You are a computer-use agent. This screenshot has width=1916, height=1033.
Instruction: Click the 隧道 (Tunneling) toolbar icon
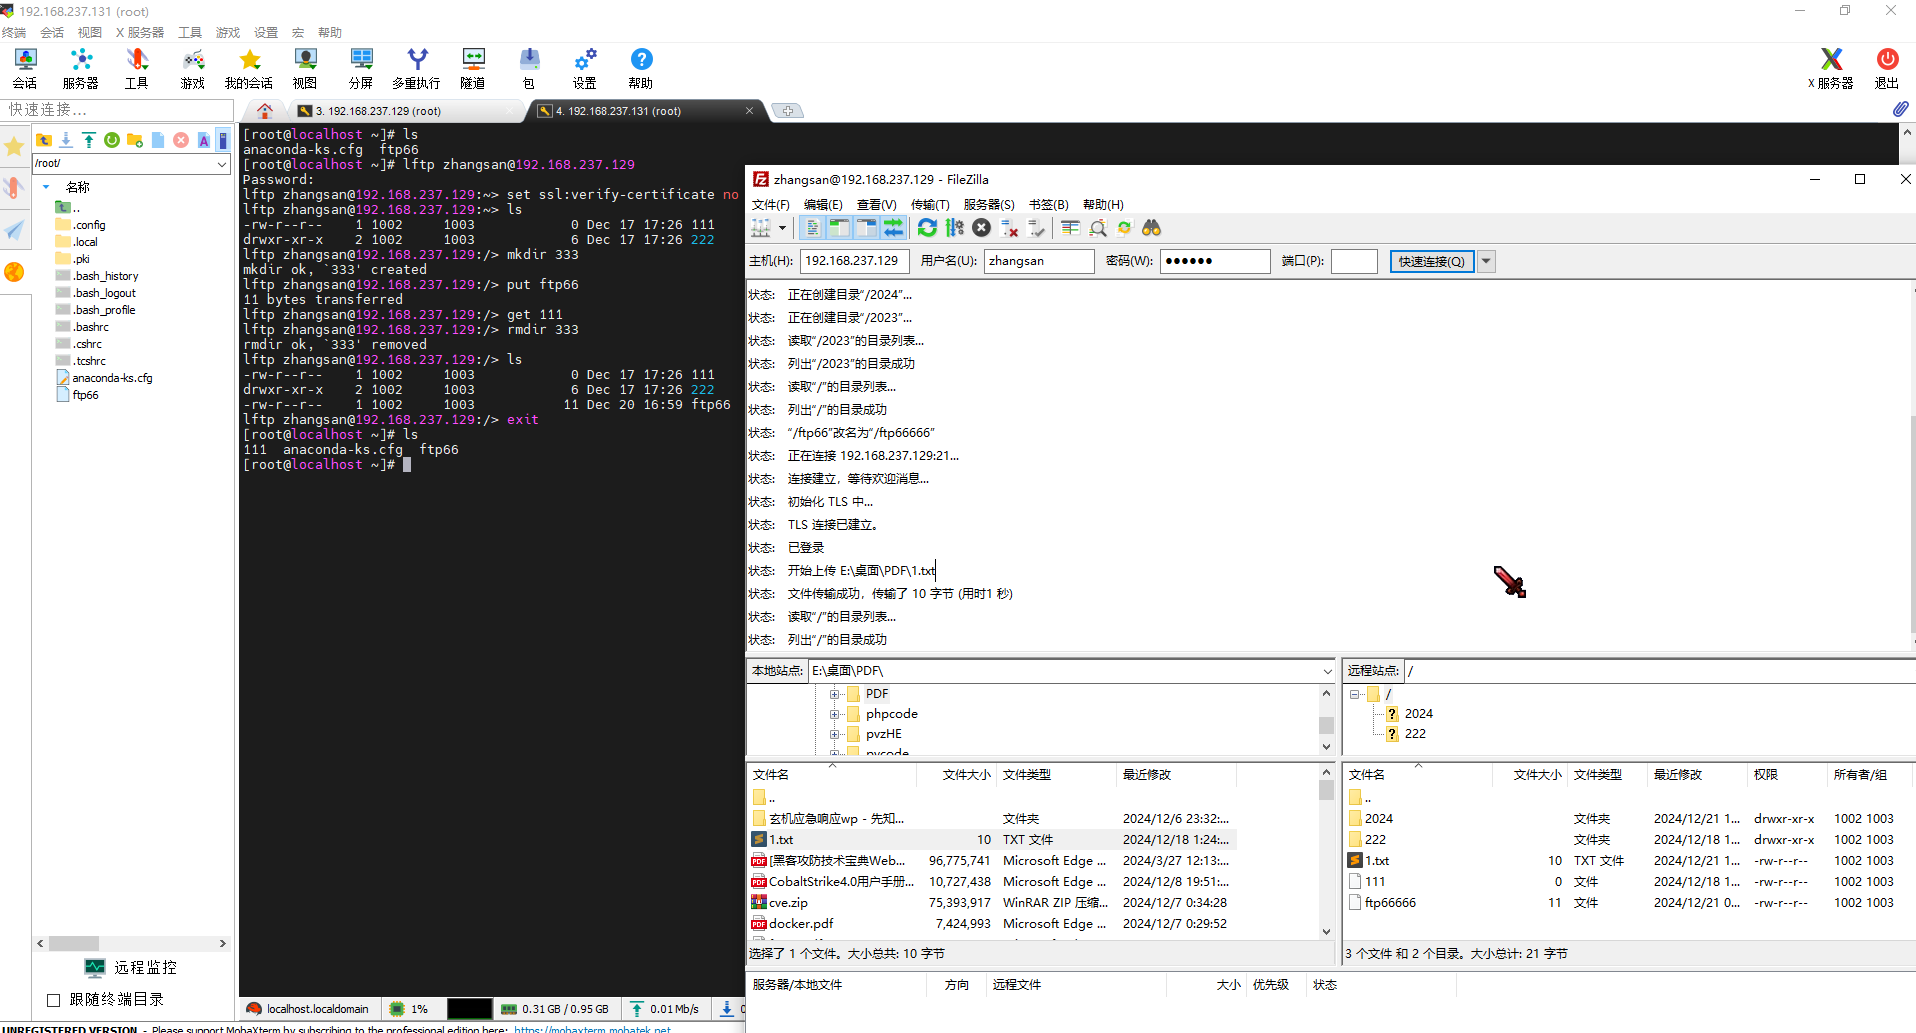click(x=473, y=68)
